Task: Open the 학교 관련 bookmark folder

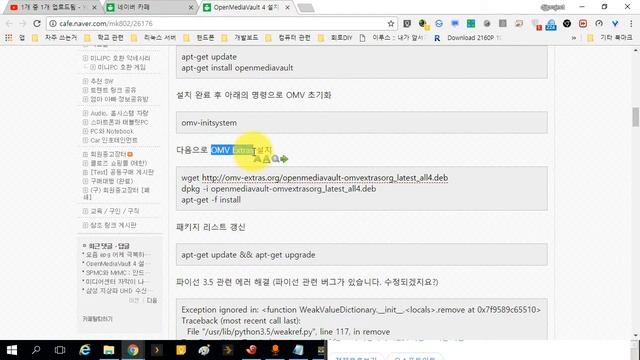Action: point(104,38)
